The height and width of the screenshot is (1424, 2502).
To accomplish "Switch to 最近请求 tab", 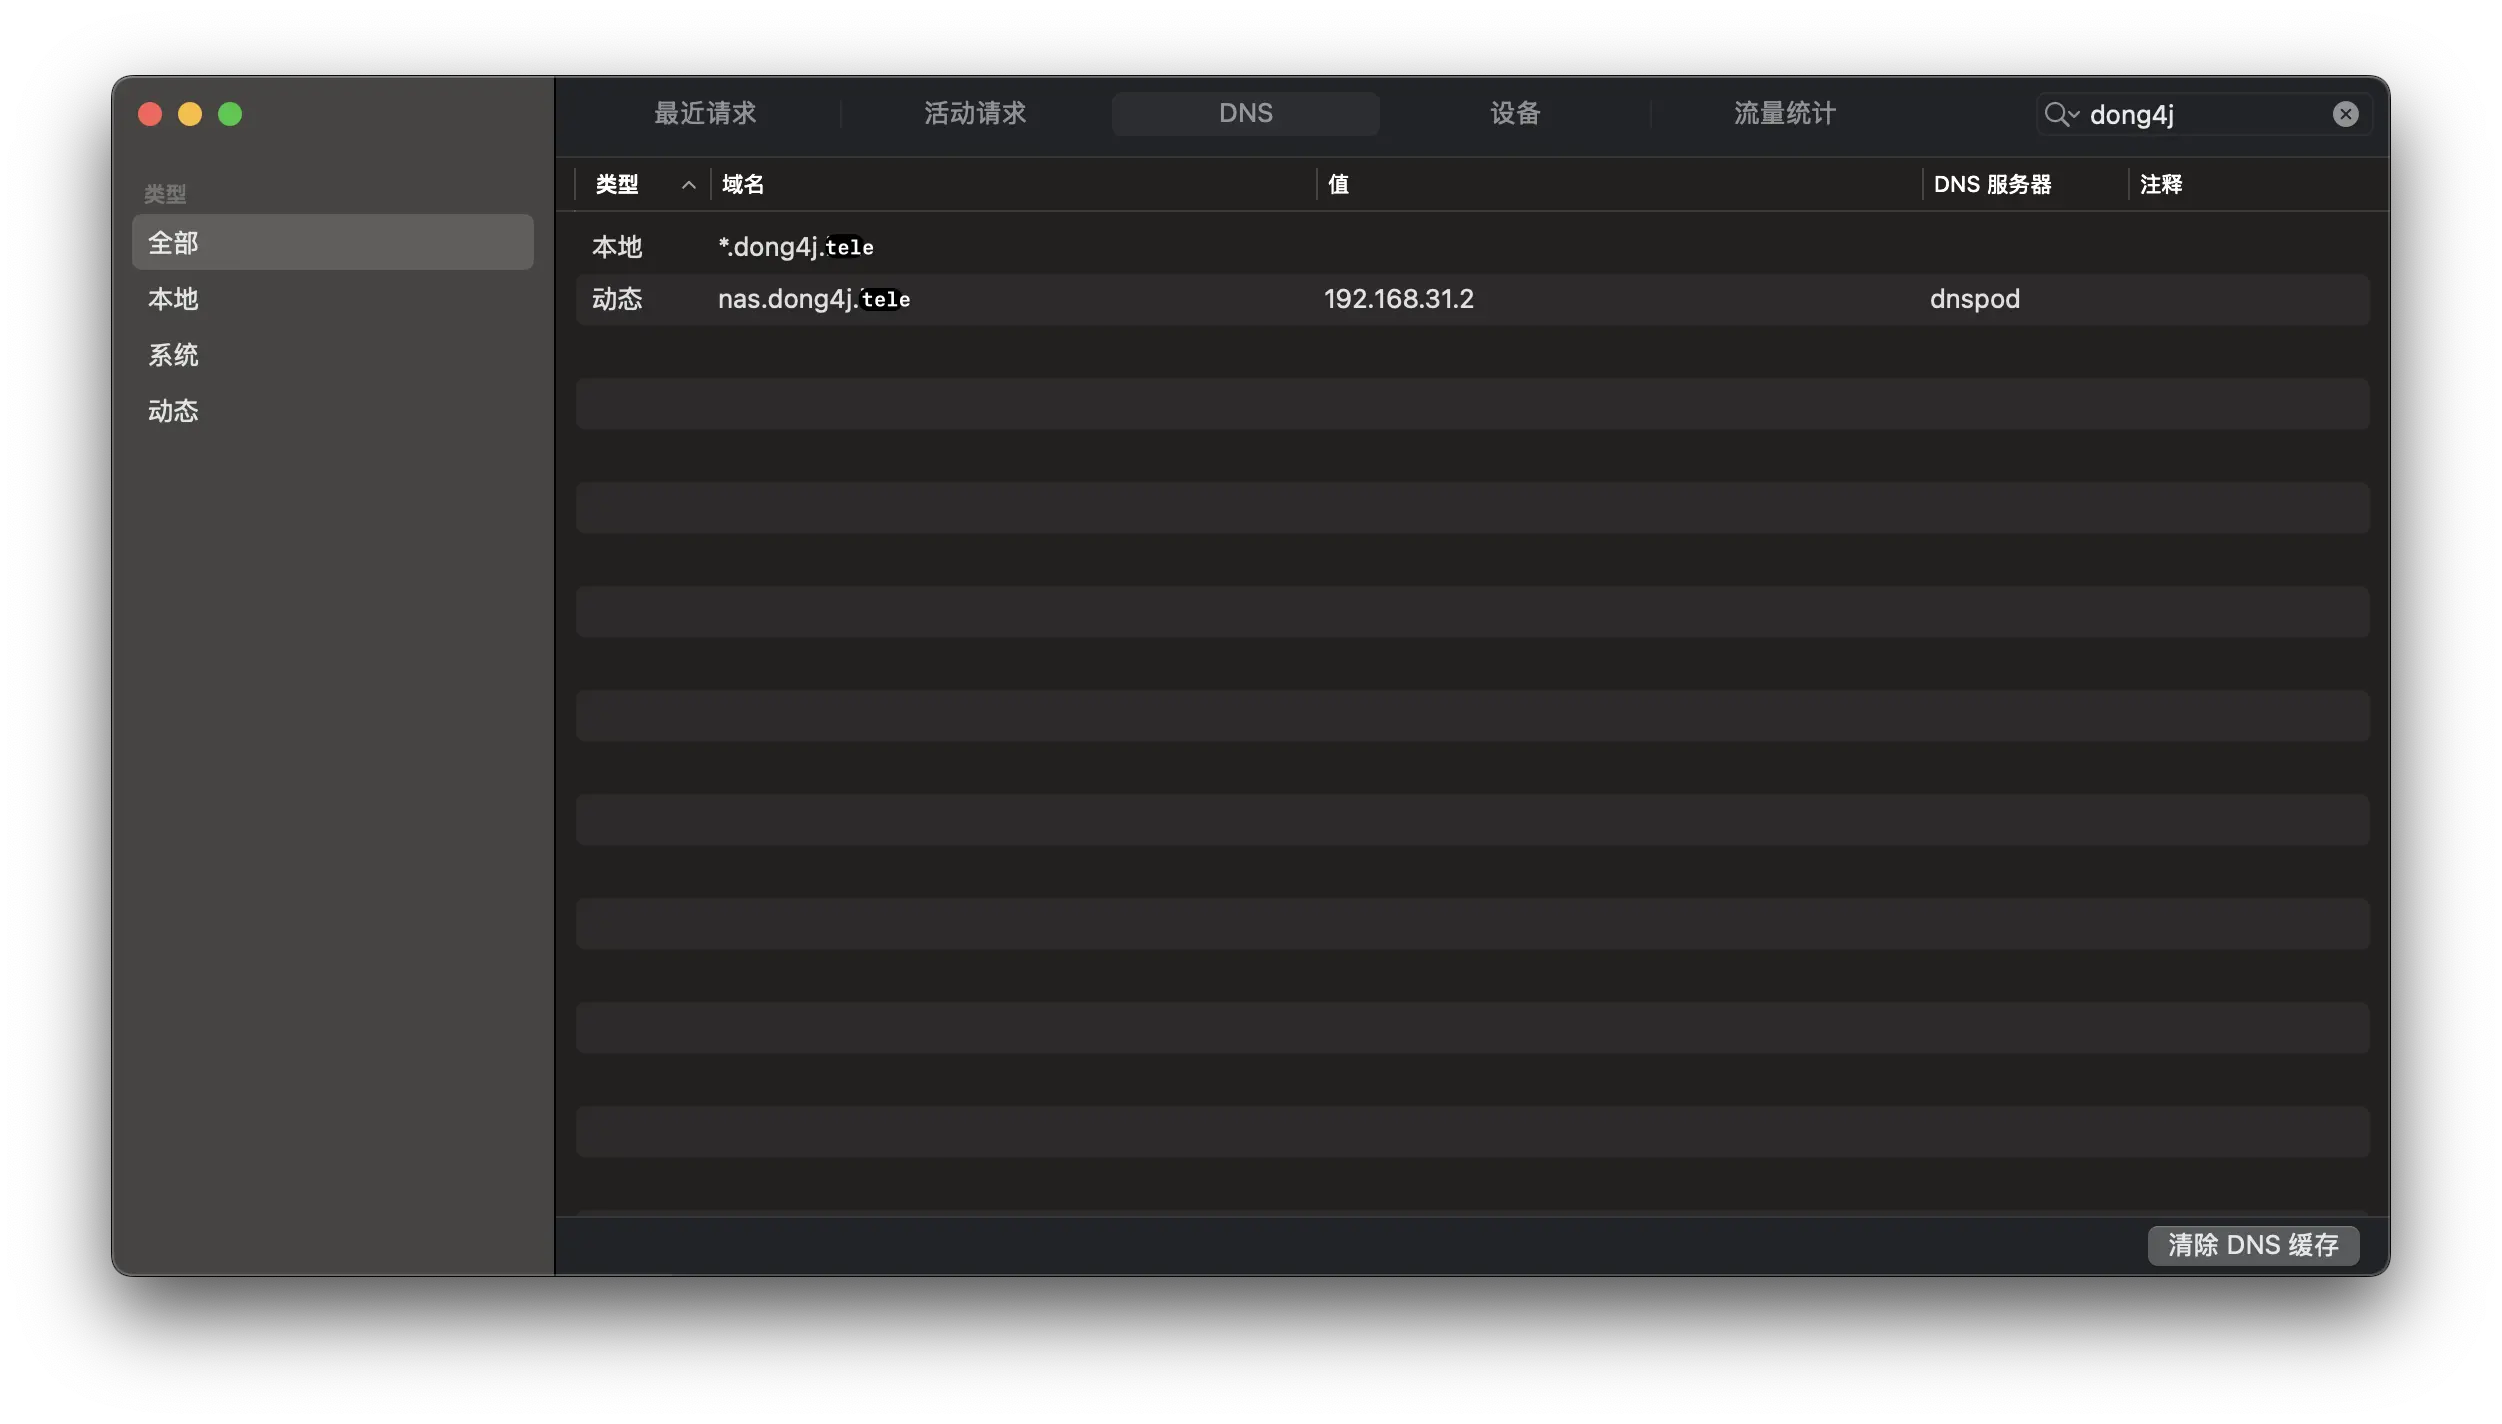I will [705, 114].
